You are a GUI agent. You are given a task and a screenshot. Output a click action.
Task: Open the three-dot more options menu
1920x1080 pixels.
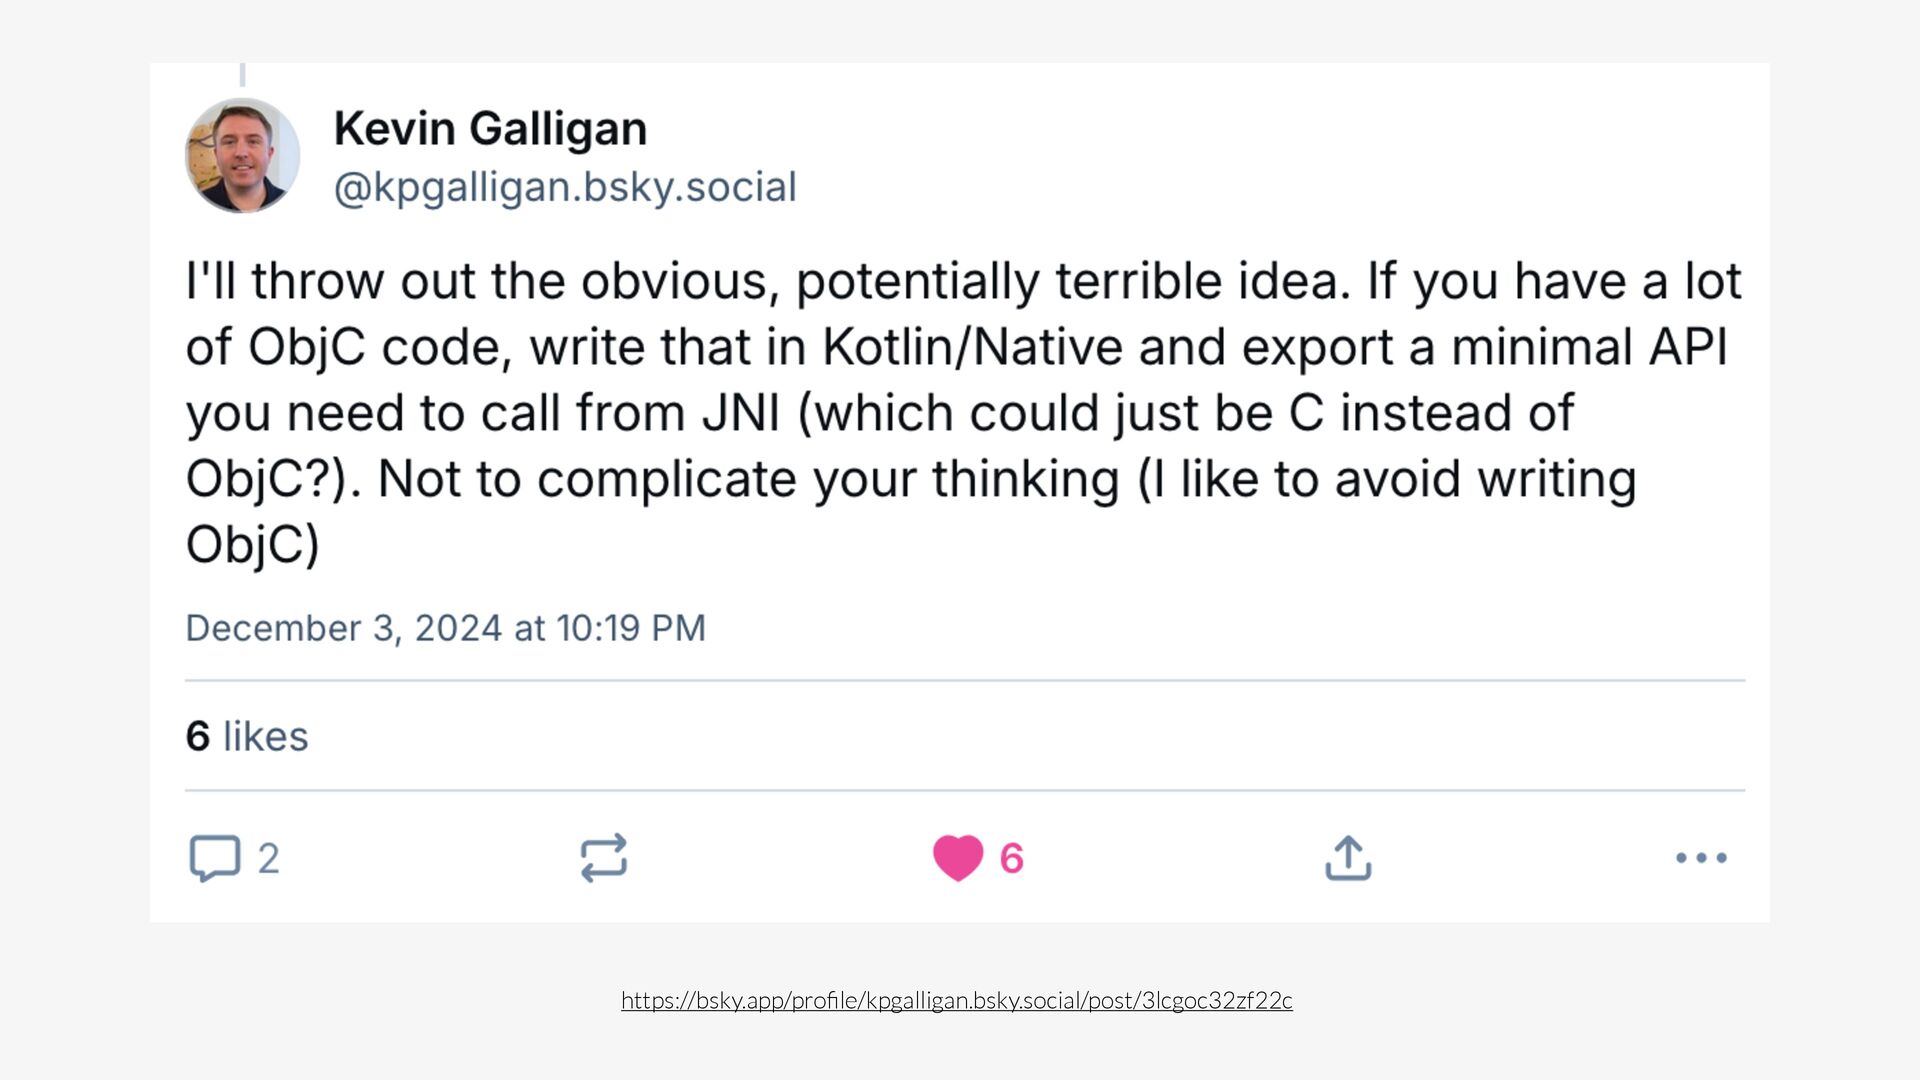[x=1701, y=858]
